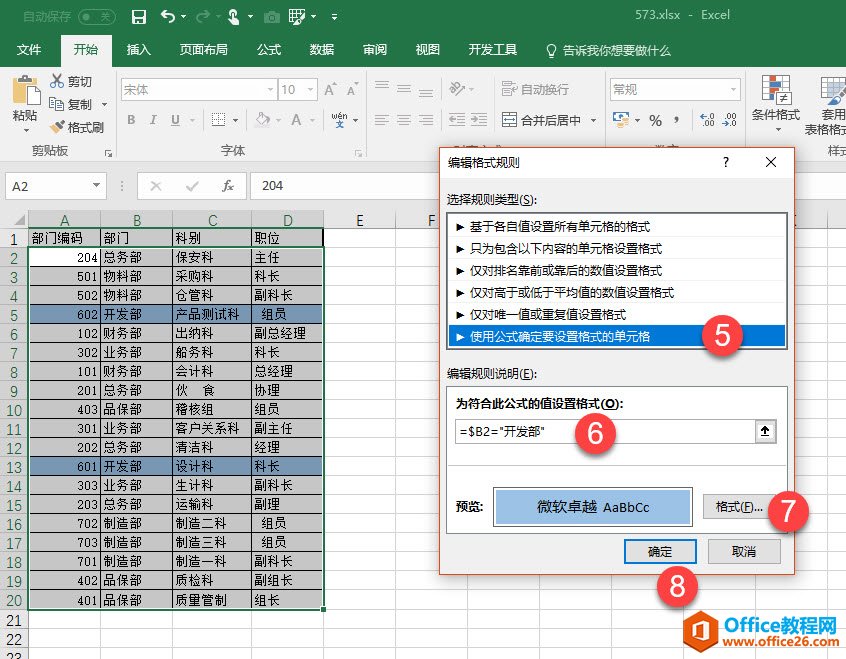This screenshot has width=846, height=659.
Task: Click the Format Painter brush icon
Action: tap(57, 127)
